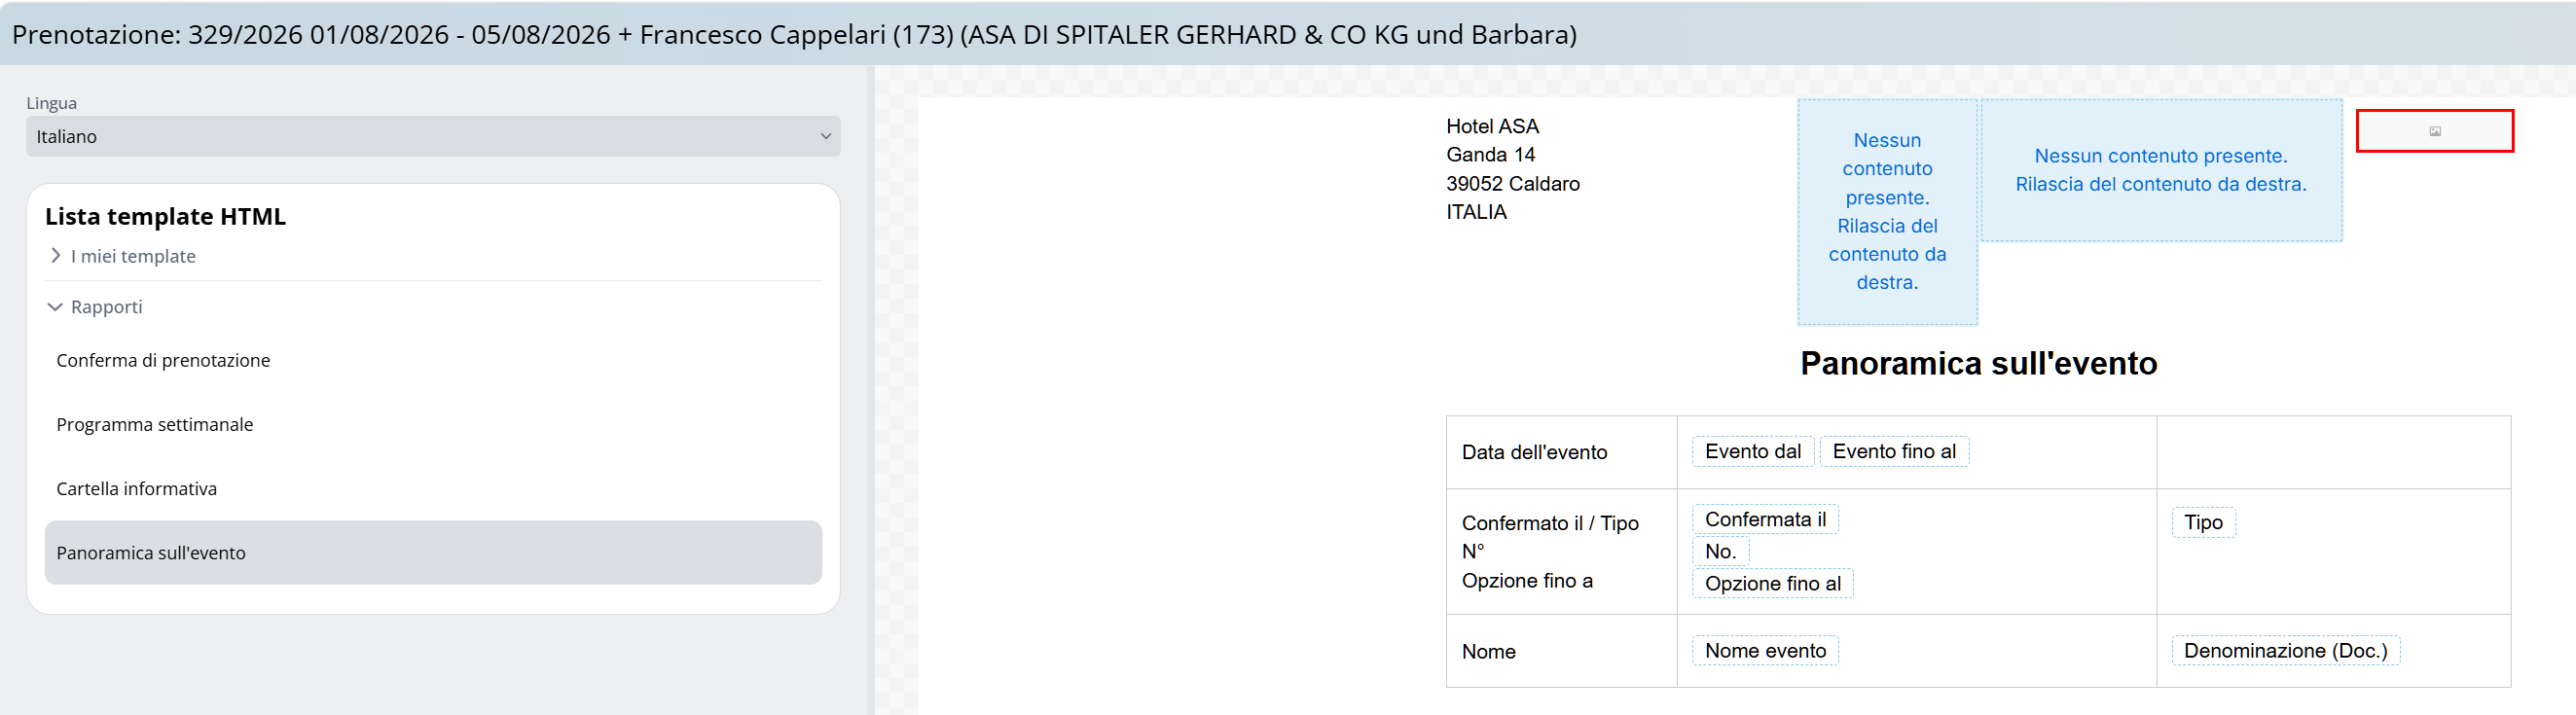Click the Tipo field placeholder
The height and width of the screenshot is (715, 2576).
pos(2203,522)
